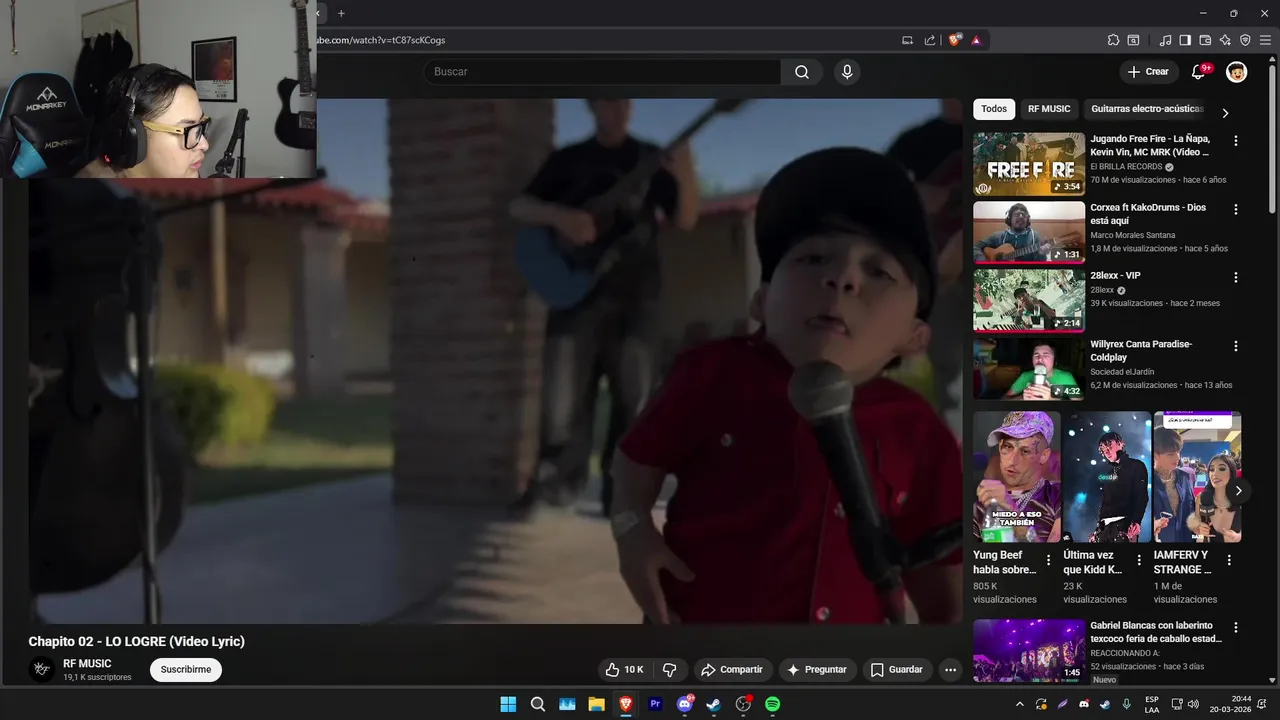Open the Brave playlist music note icon
The width and height of the screenshot is (1280, 720).
pos(1165,40)
